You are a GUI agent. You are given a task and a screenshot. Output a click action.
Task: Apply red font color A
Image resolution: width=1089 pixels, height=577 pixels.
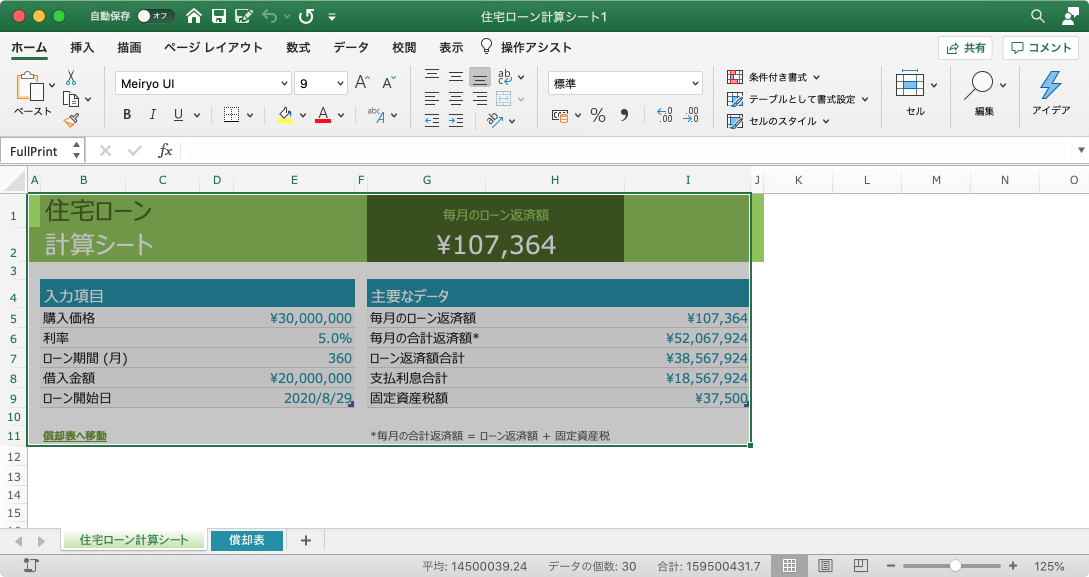pyautogui.click(x=323, y=115)
